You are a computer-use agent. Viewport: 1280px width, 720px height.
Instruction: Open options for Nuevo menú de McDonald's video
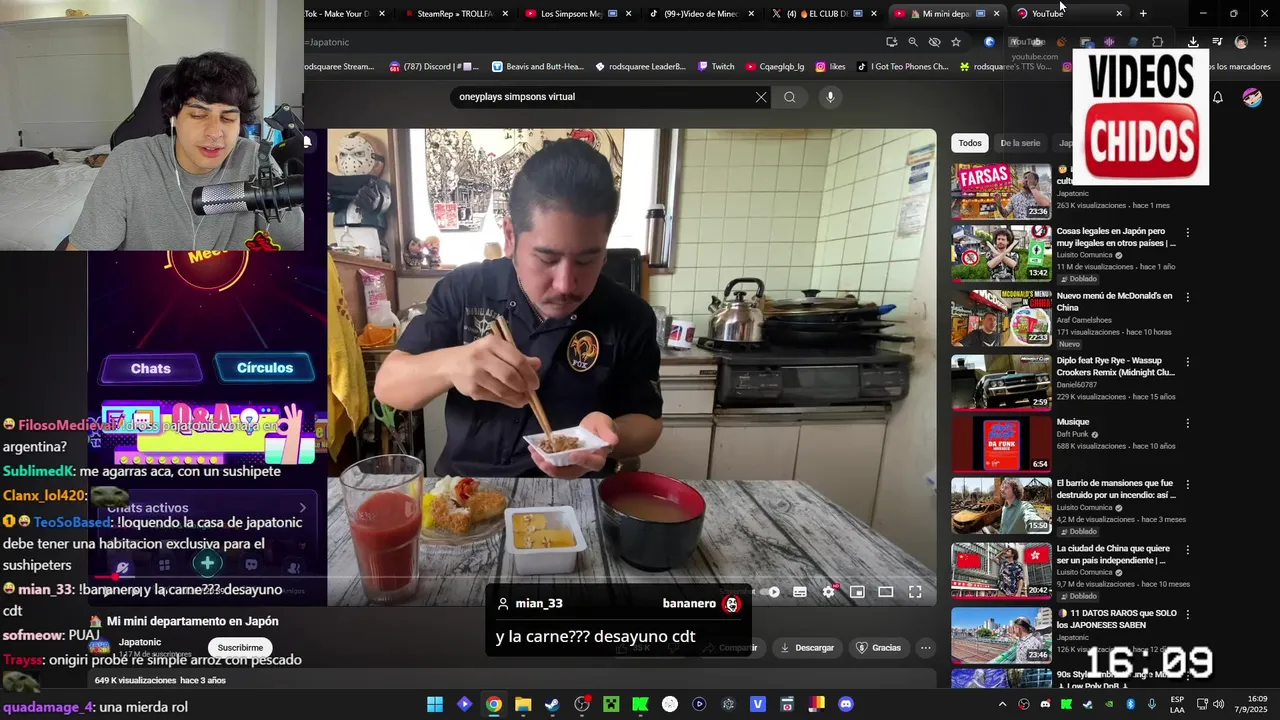[x=1188, y=297]
